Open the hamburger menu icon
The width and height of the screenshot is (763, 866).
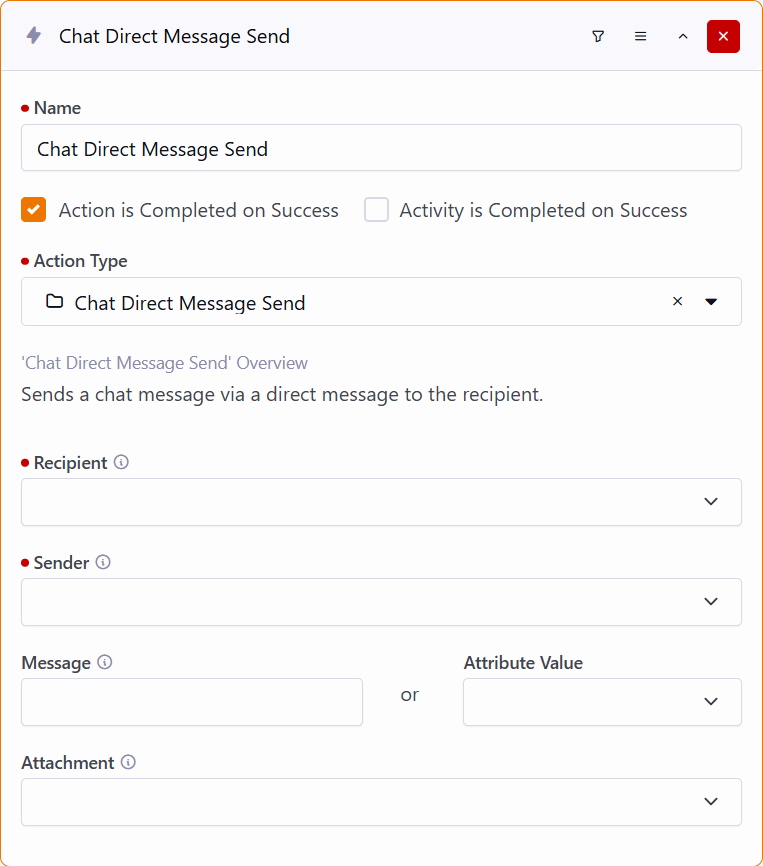click(641, 36)
